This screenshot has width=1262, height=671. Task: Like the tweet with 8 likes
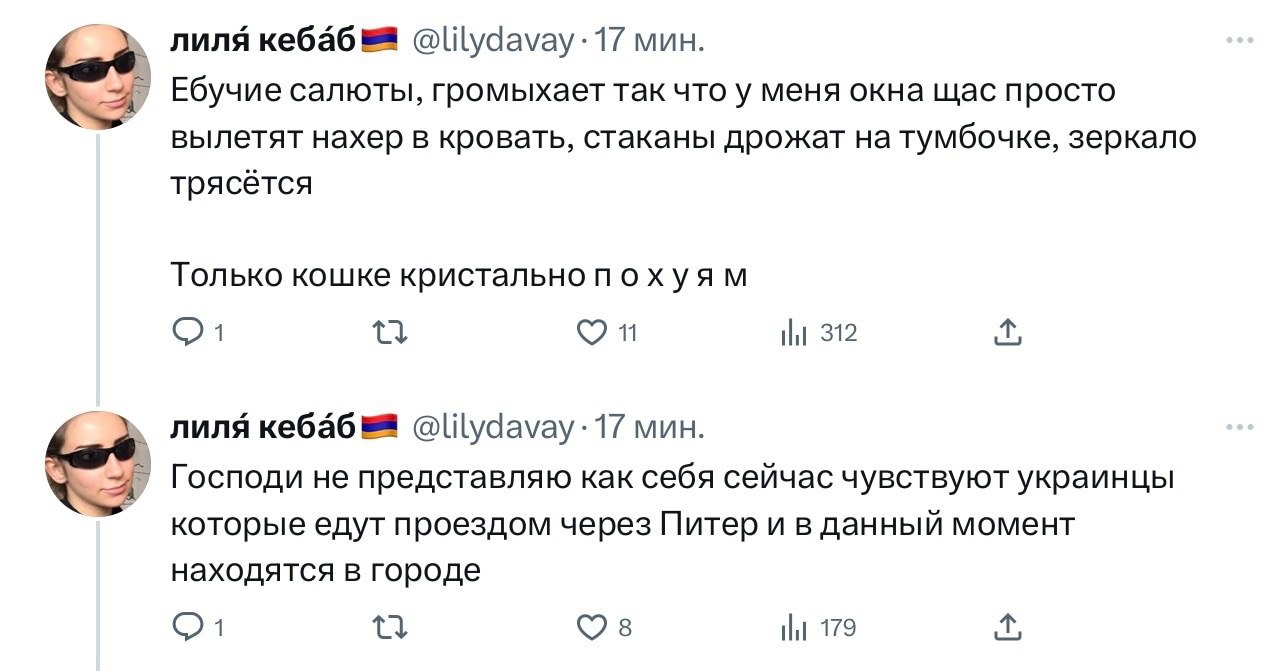coord(594,627)
